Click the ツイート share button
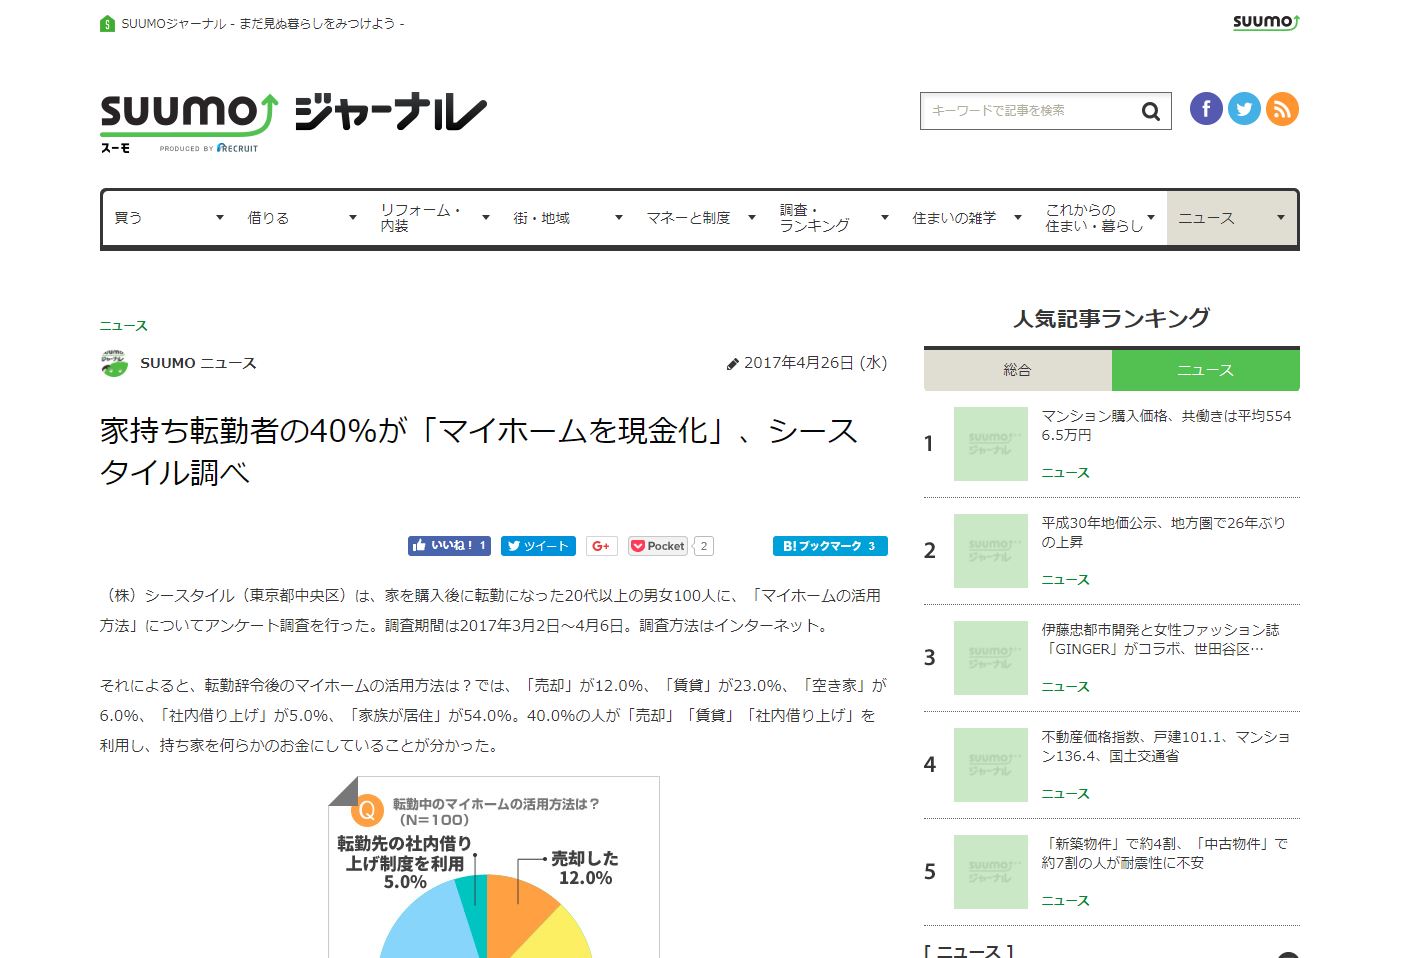 [x=538, y=546]
